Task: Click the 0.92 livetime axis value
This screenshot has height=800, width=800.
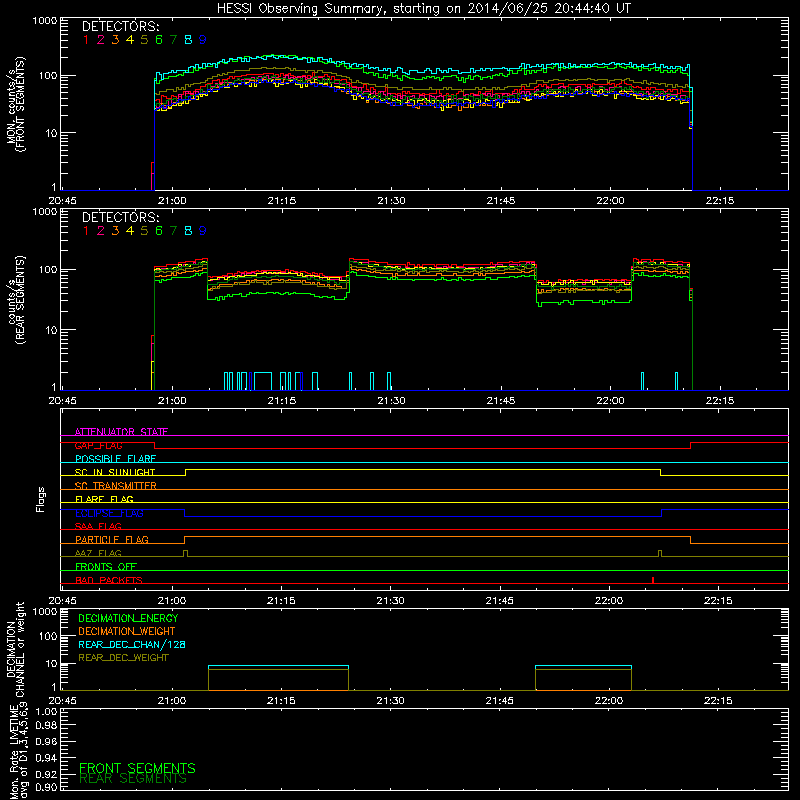Action: [x=46, y=773]
